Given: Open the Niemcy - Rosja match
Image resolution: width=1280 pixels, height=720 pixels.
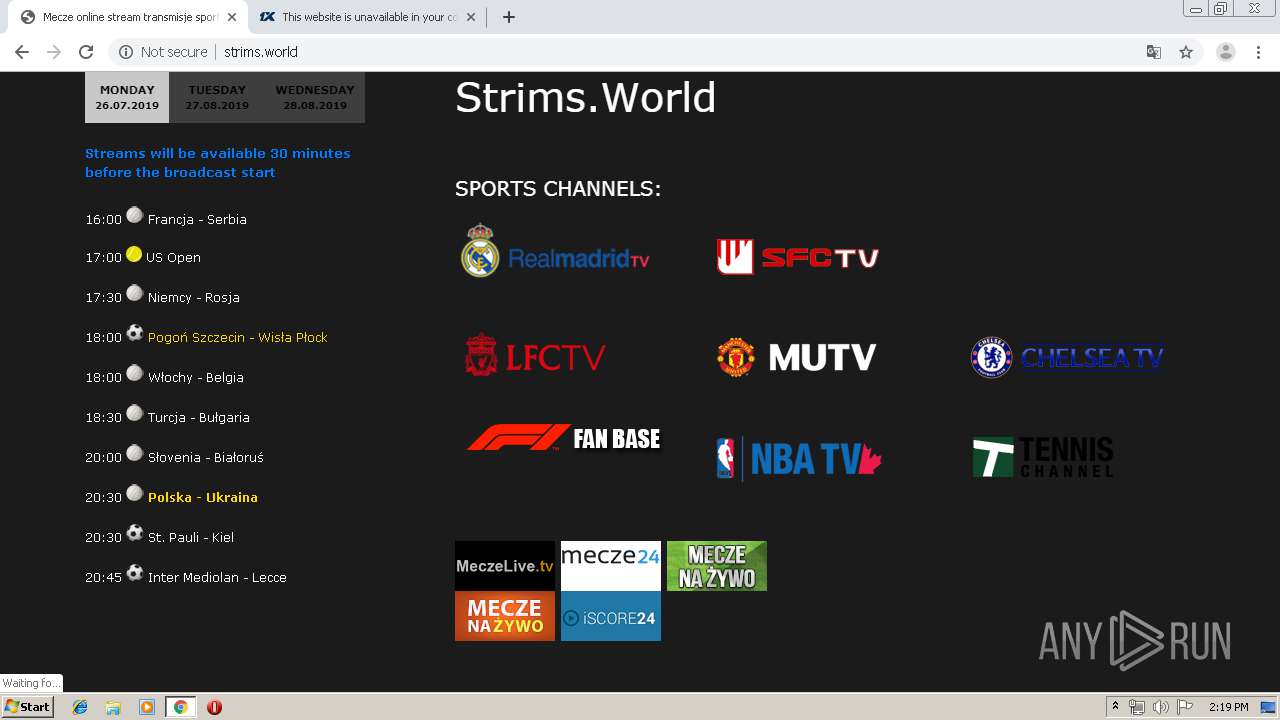Looking at the screenshot, I should 194,297.
